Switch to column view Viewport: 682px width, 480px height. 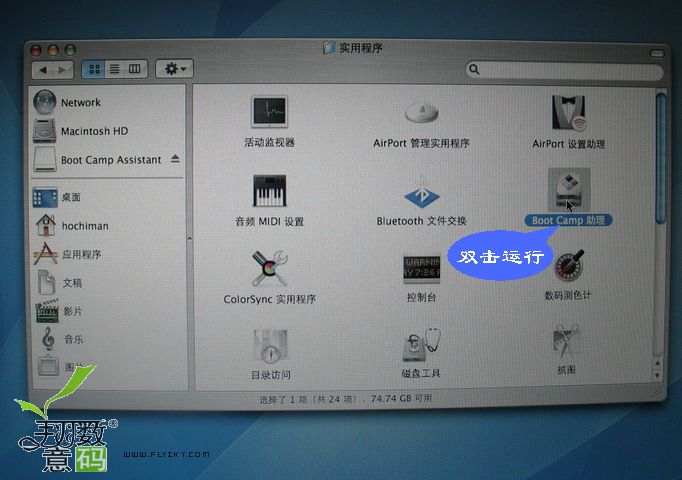click(x=135, y=69)
